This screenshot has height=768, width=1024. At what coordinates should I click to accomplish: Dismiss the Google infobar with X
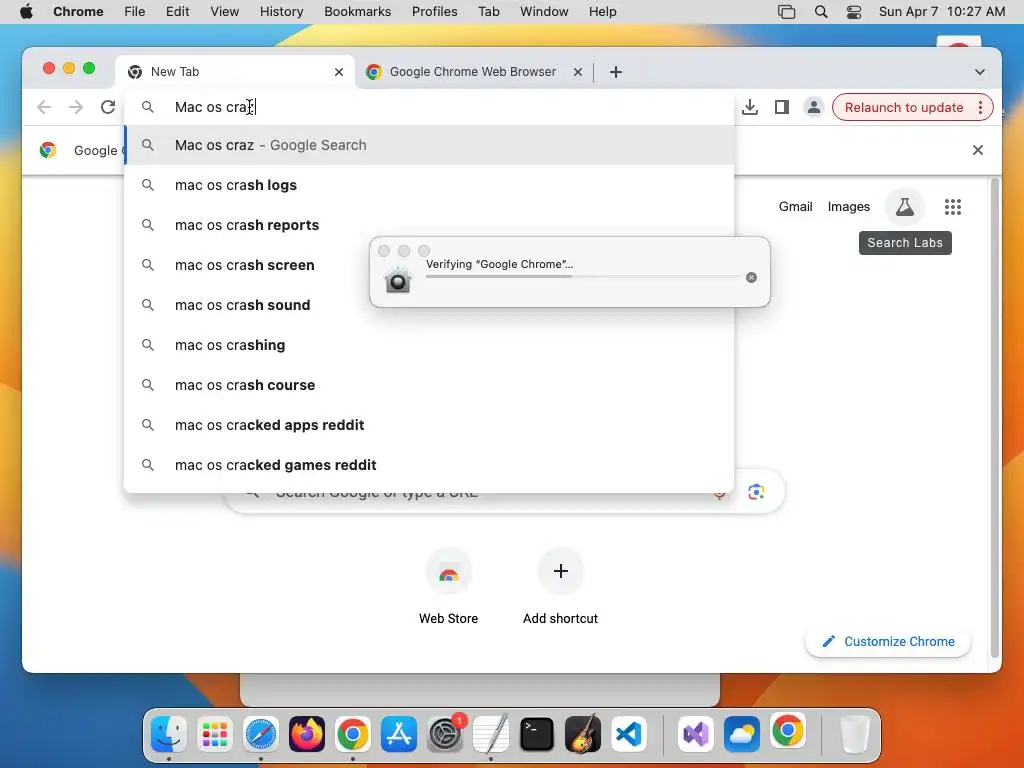(x=978, y=150)
